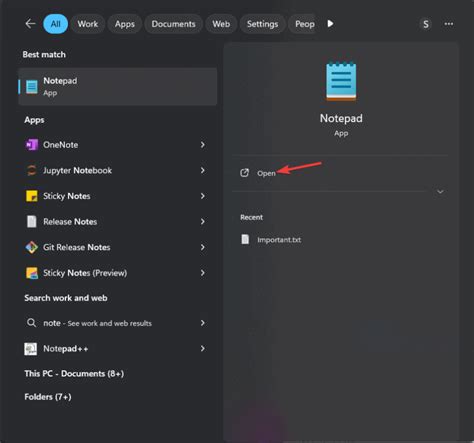Open the three-dot more options menu
The height and width of the screenshot is (443, 474).
[x=449, y=24]
